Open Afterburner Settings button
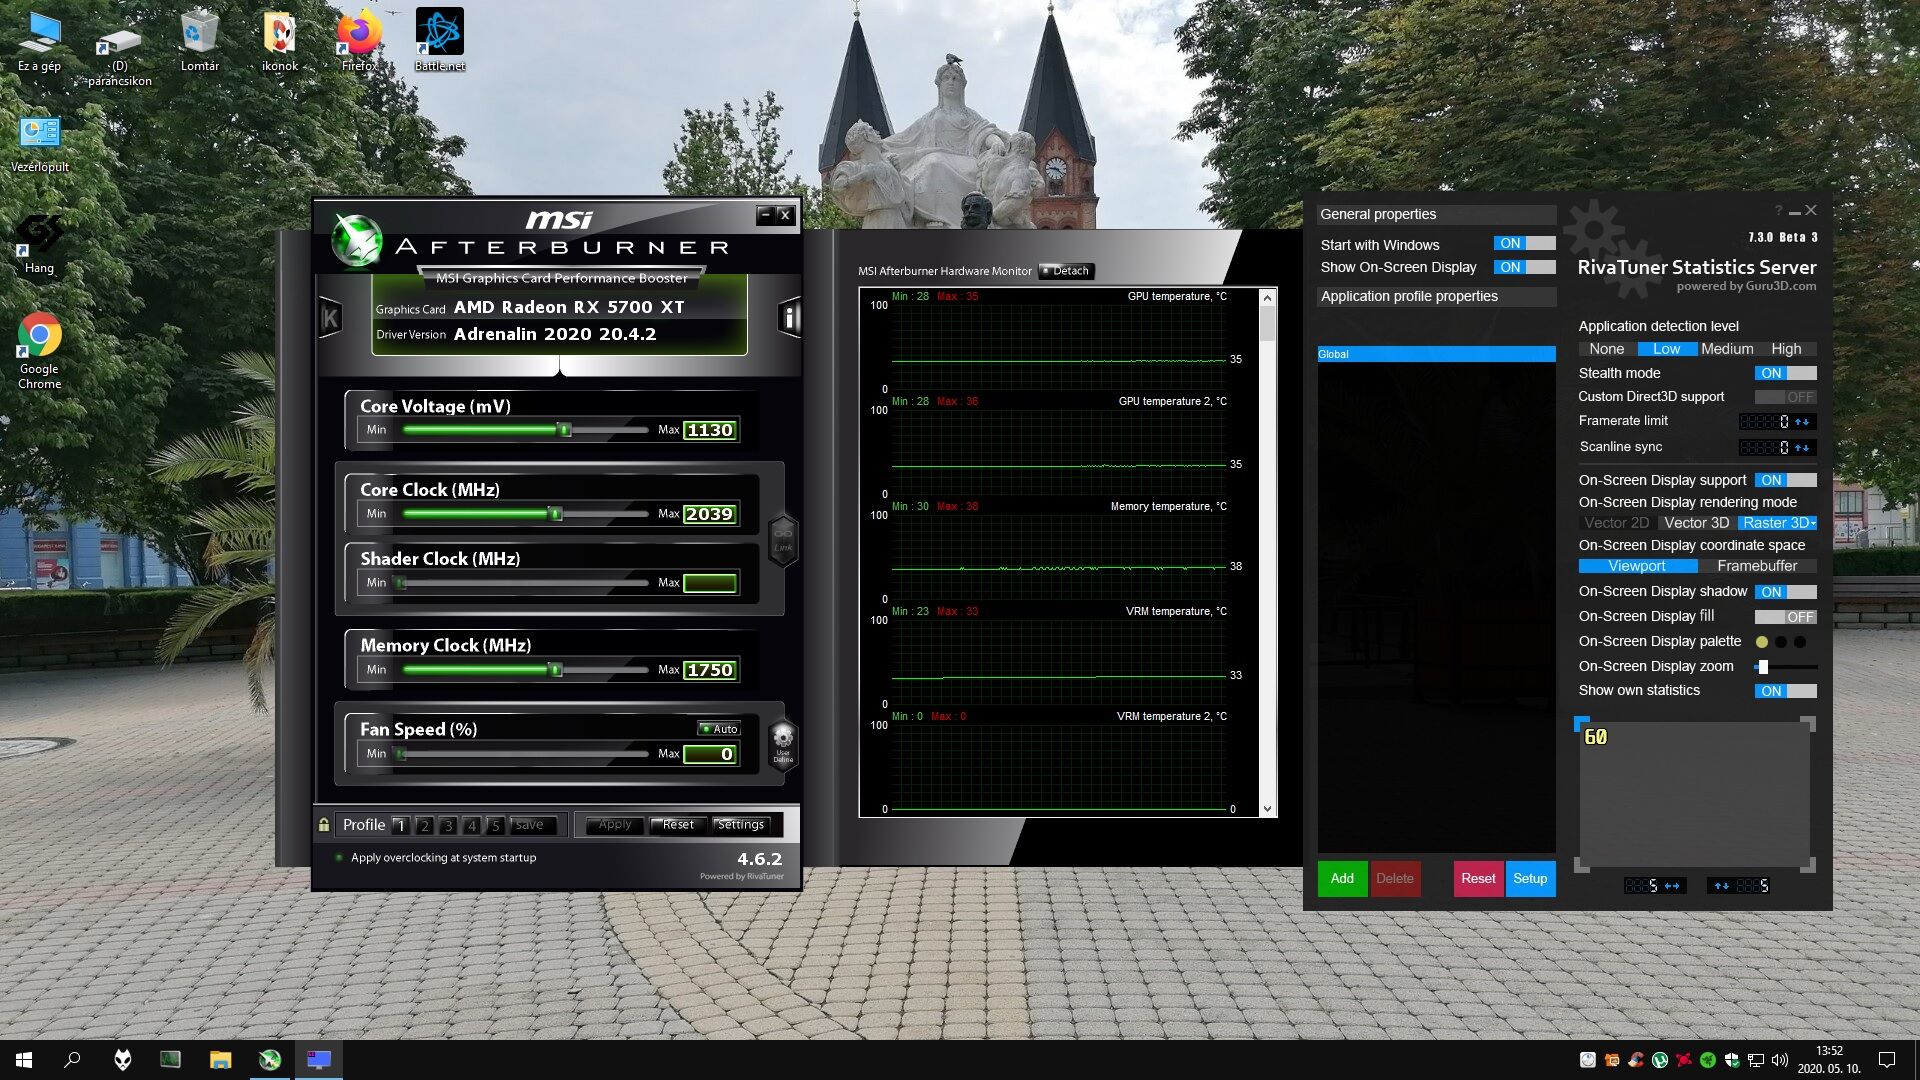This screenshot has width=1920, height=1080. coord(741,825)
